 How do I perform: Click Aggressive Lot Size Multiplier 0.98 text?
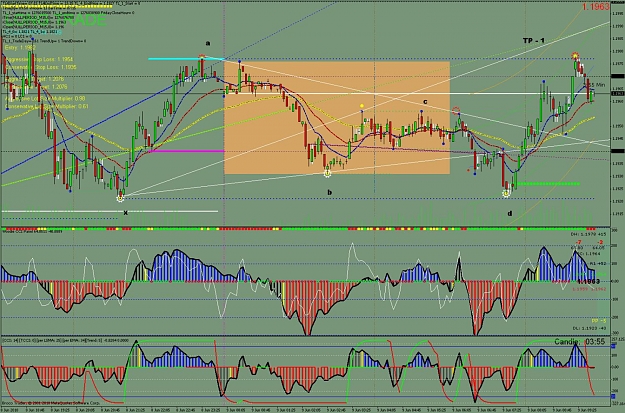click(x=45, y=98)
